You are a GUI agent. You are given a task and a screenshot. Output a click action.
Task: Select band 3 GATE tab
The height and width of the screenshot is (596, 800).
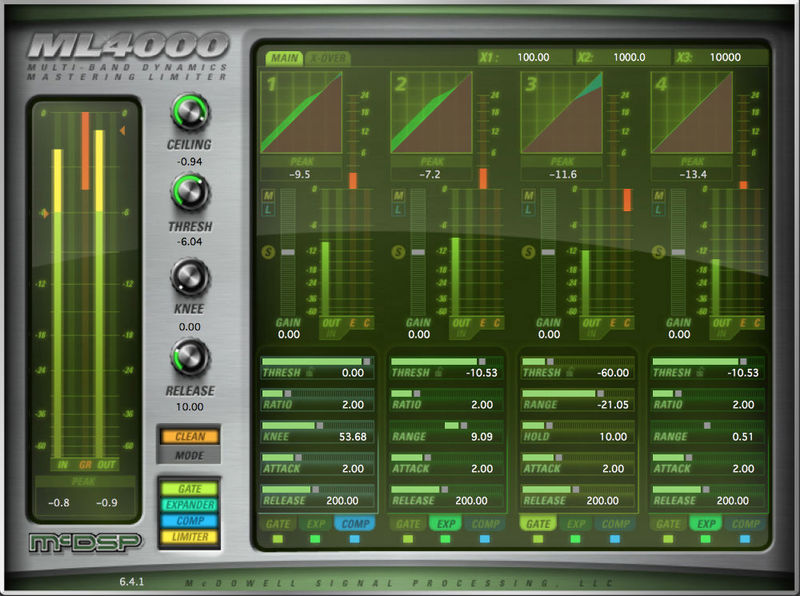point(538,524)
